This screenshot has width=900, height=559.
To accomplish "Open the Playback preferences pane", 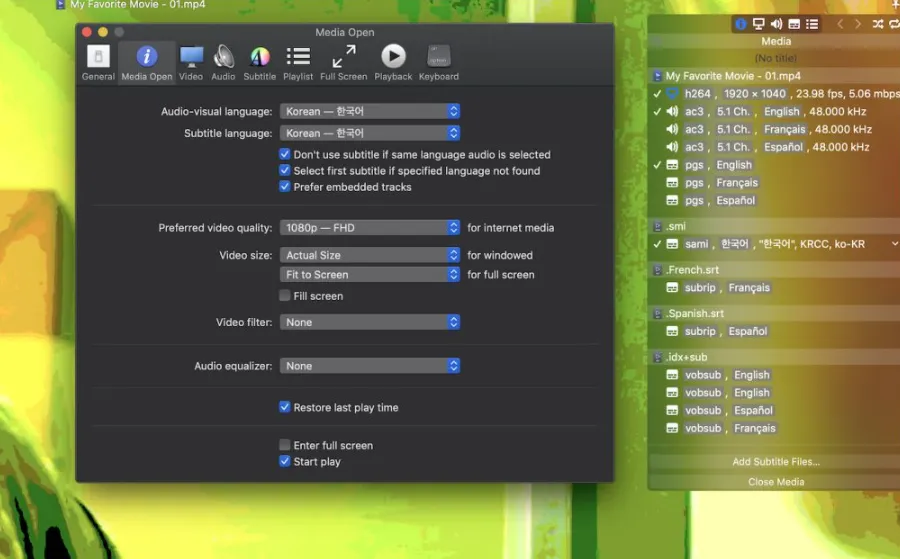I will click(393, 63).
